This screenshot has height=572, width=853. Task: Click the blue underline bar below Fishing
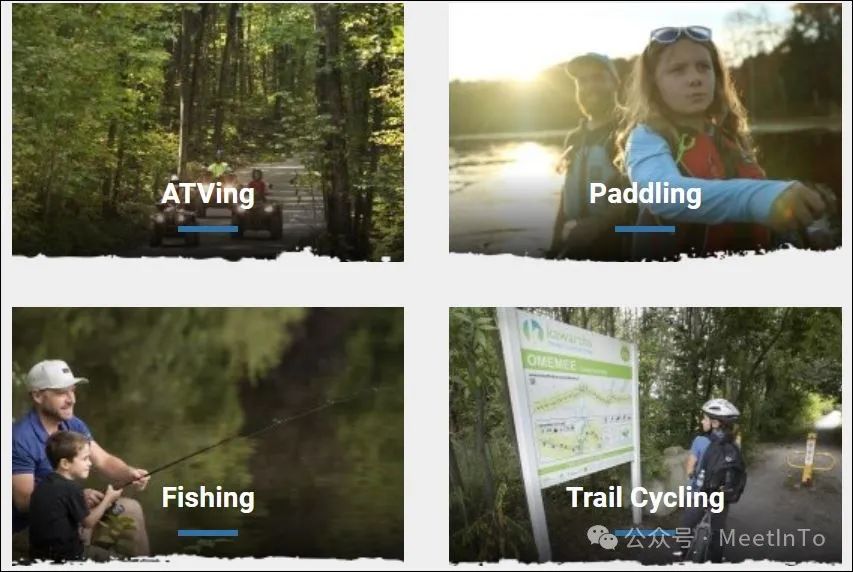pos(208,533)
